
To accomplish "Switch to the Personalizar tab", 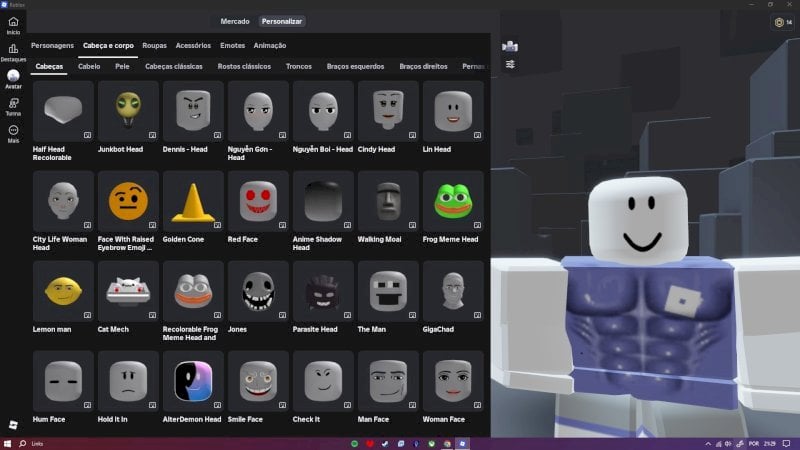I will pos(282,21).
